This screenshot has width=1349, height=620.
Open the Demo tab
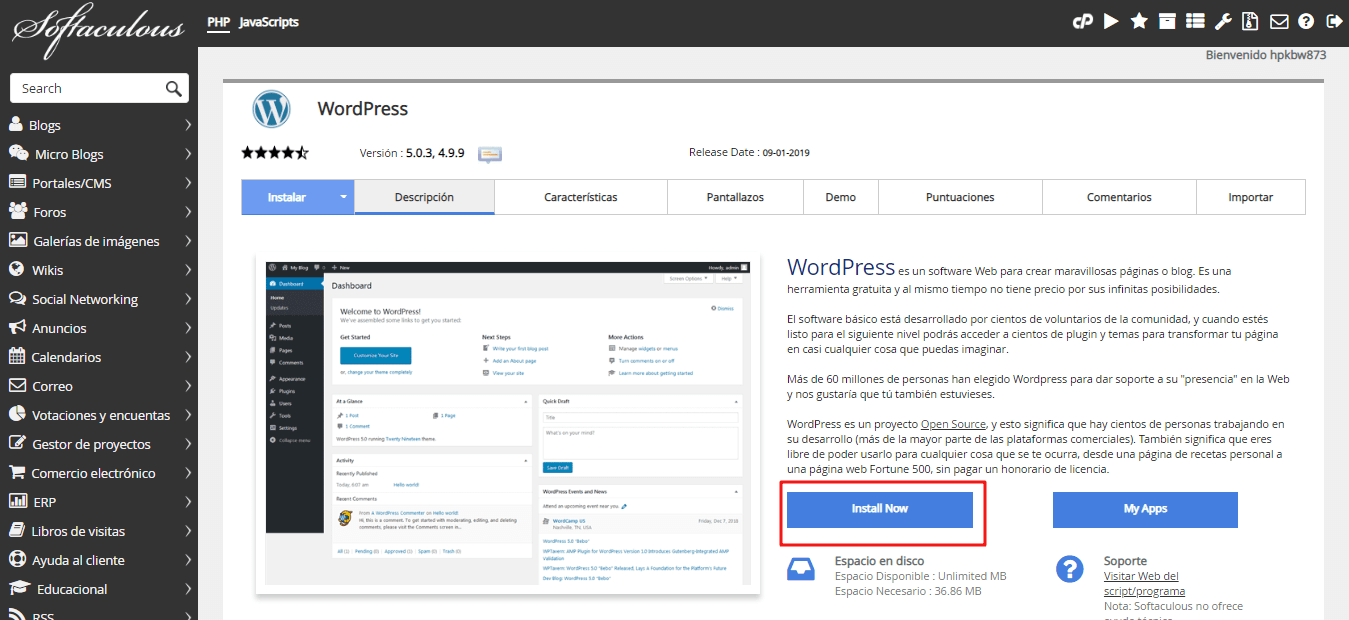point(841,197)
